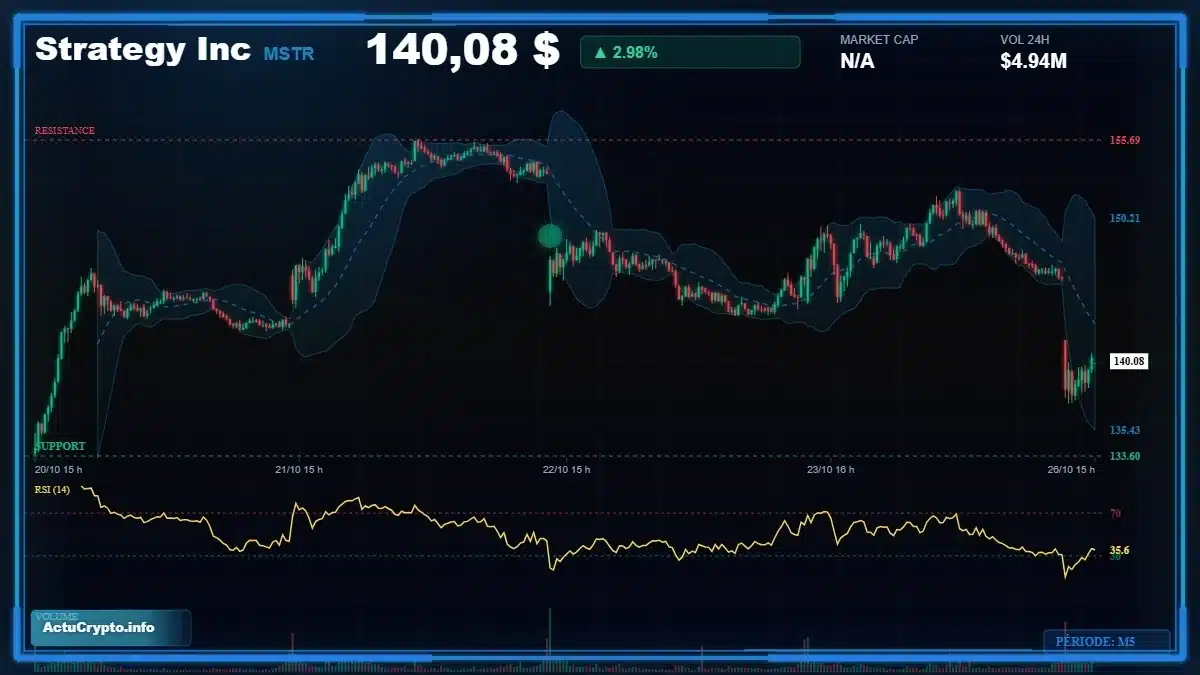Click the RESISTANCE line label
Viewport: 1200px width, 675px height.
(x=65, y=130)
